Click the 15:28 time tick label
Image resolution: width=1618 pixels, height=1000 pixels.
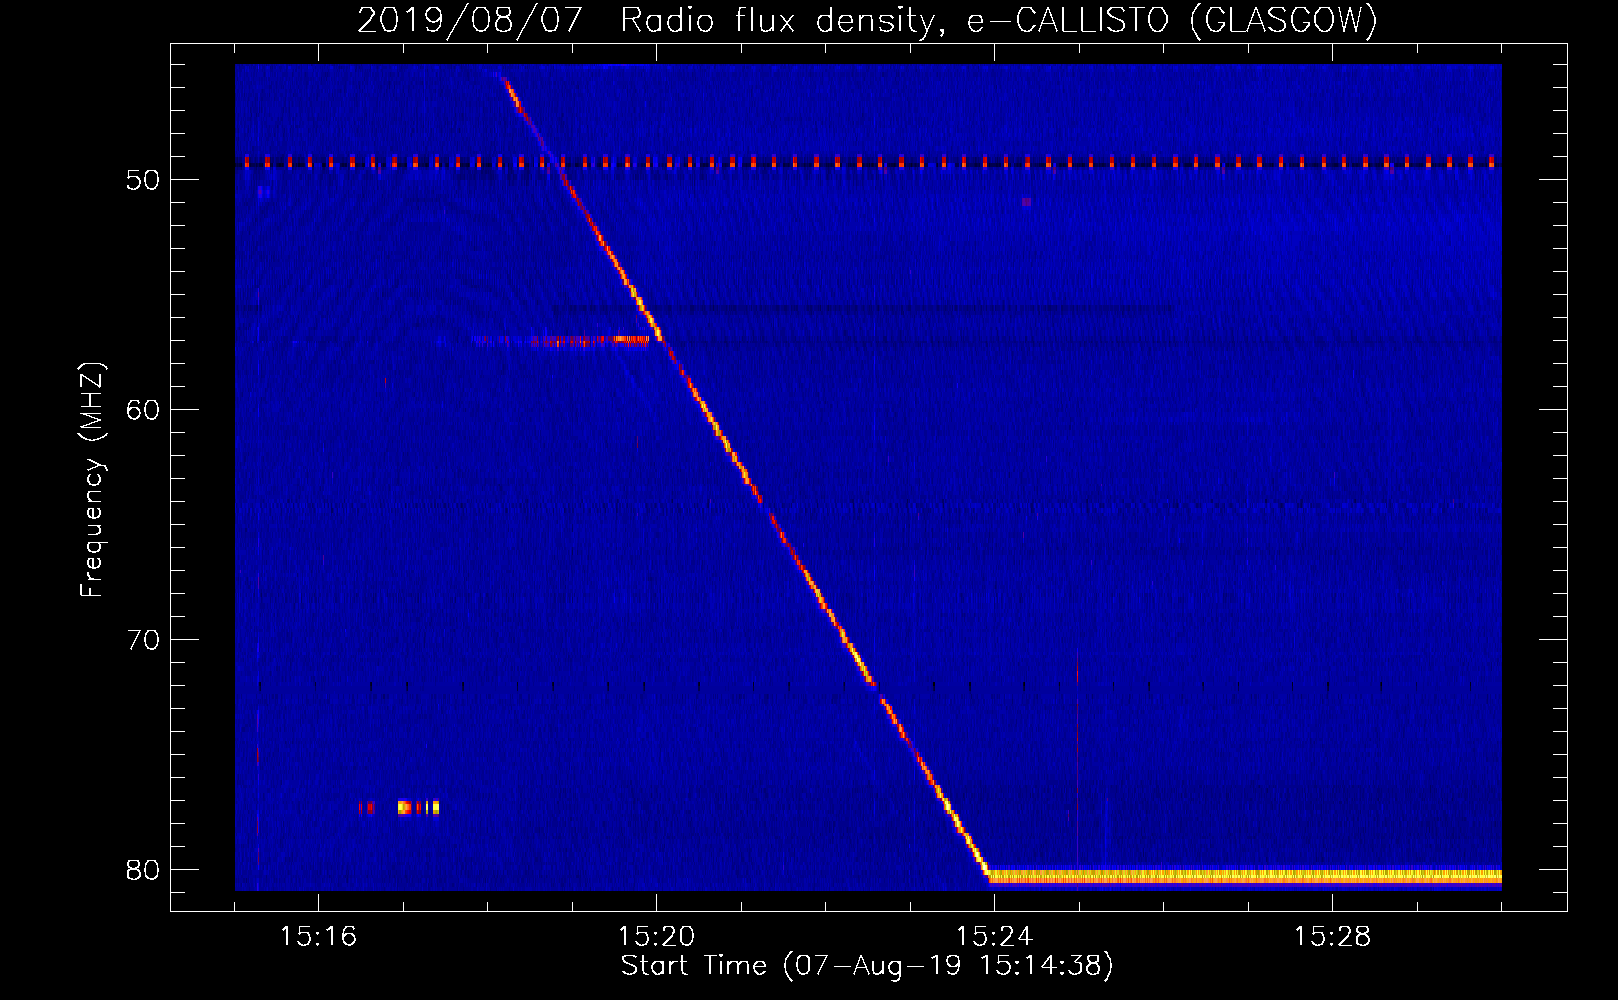1332,937
